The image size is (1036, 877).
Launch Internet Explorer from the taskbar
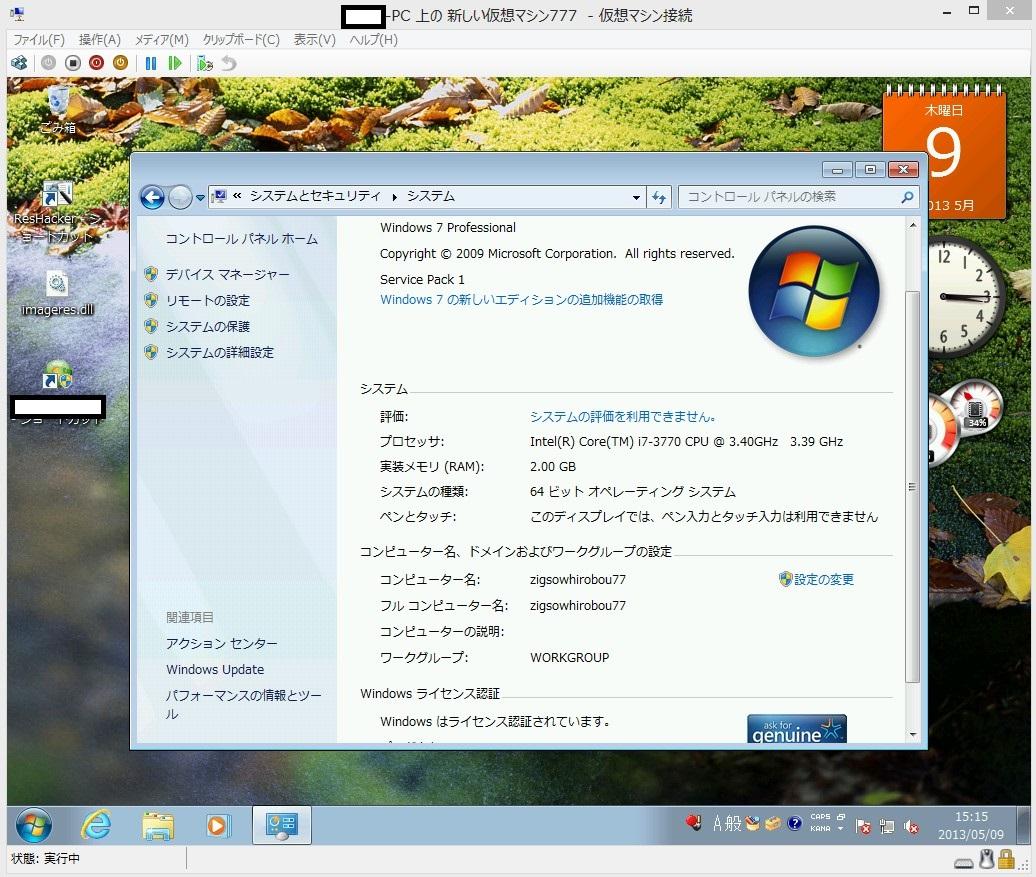pos(96,825)
